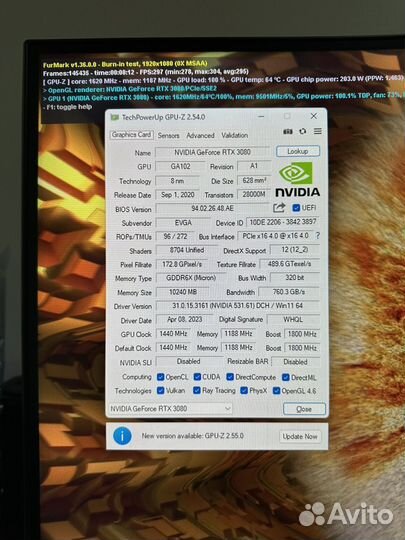Click the Memory Size value 10240 MB
Screen dimensions: 405x540
coord(183,292)
